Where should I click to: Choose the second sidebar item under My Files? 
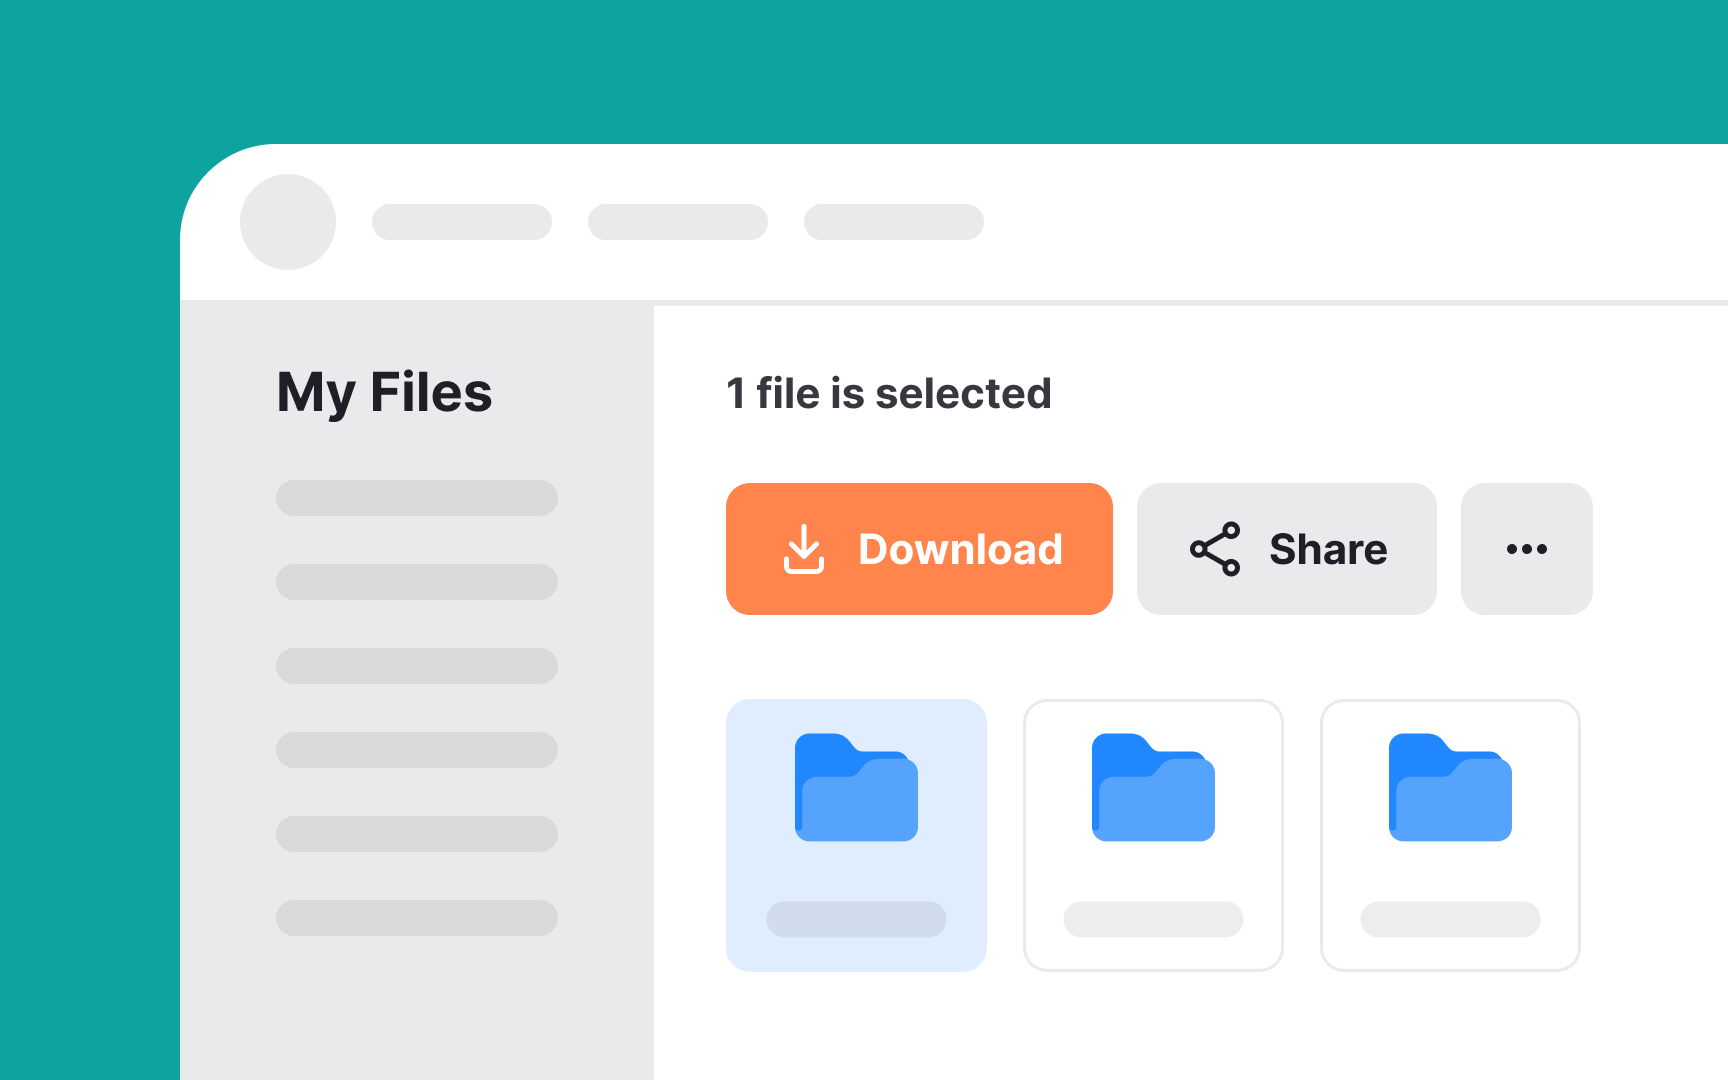click(x=417, y=582)
